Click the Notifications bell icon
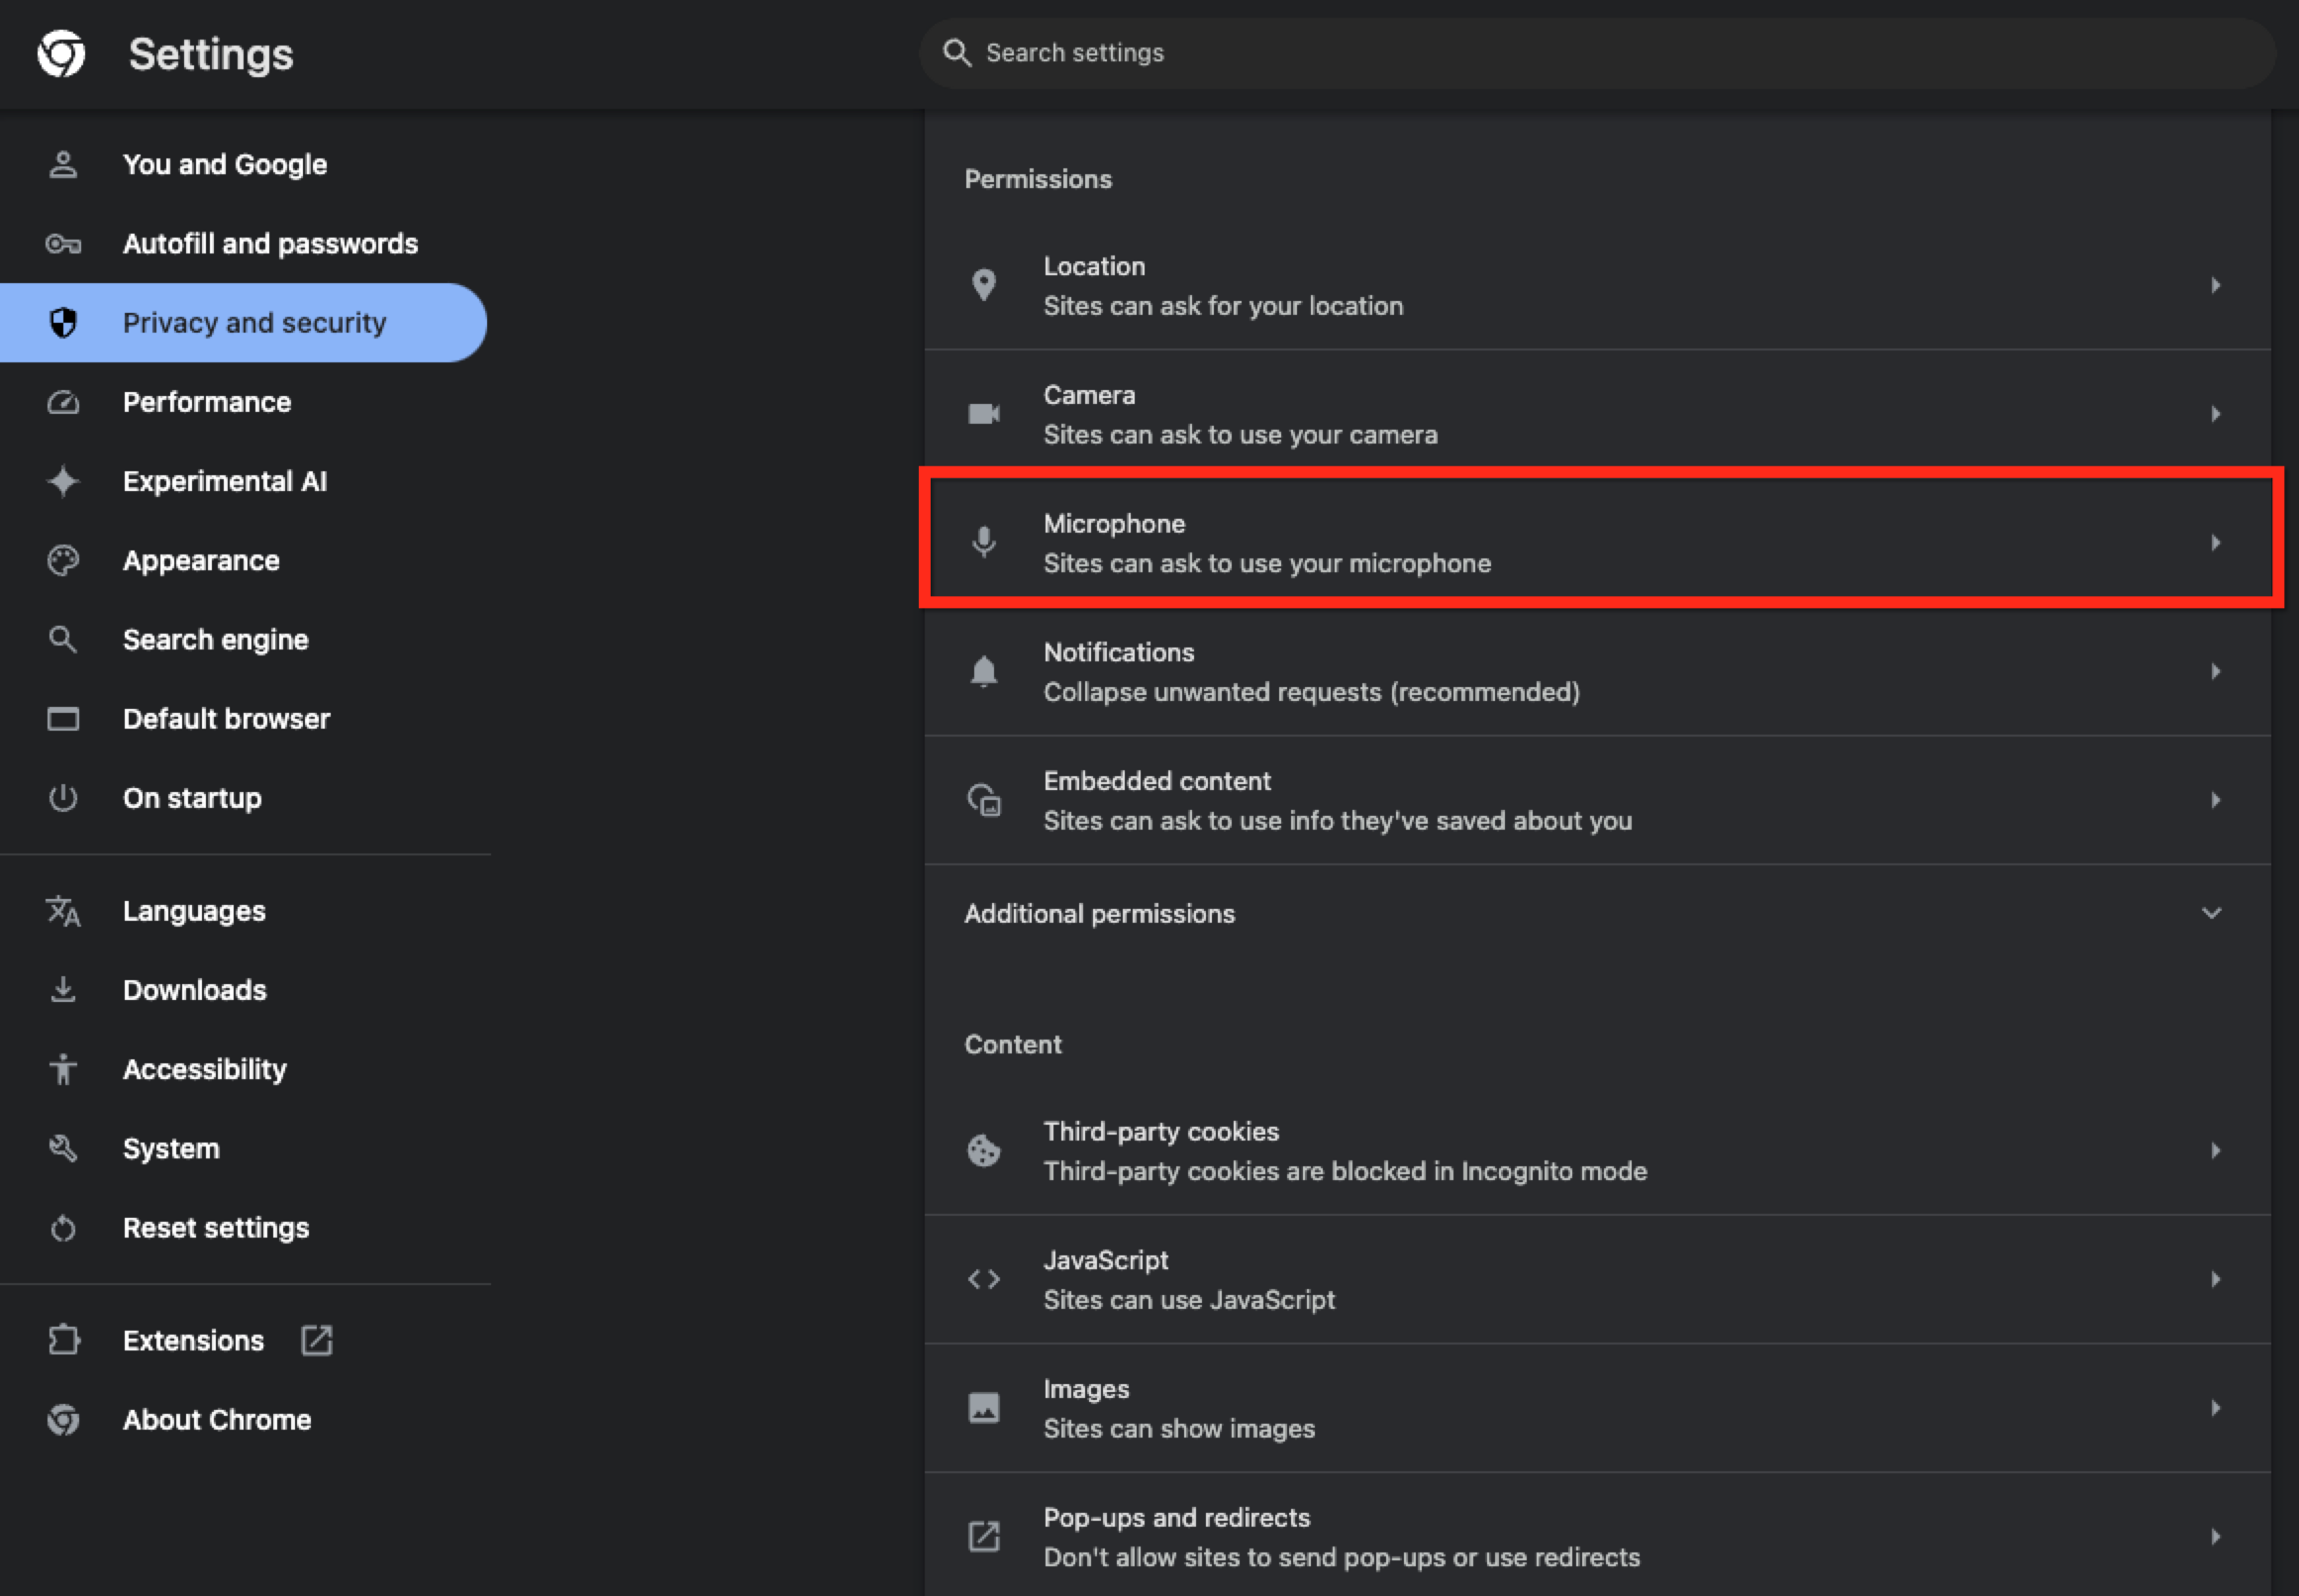Image resolution: width=2299 pixels, height=1596 pixels. tap(984, 671)
